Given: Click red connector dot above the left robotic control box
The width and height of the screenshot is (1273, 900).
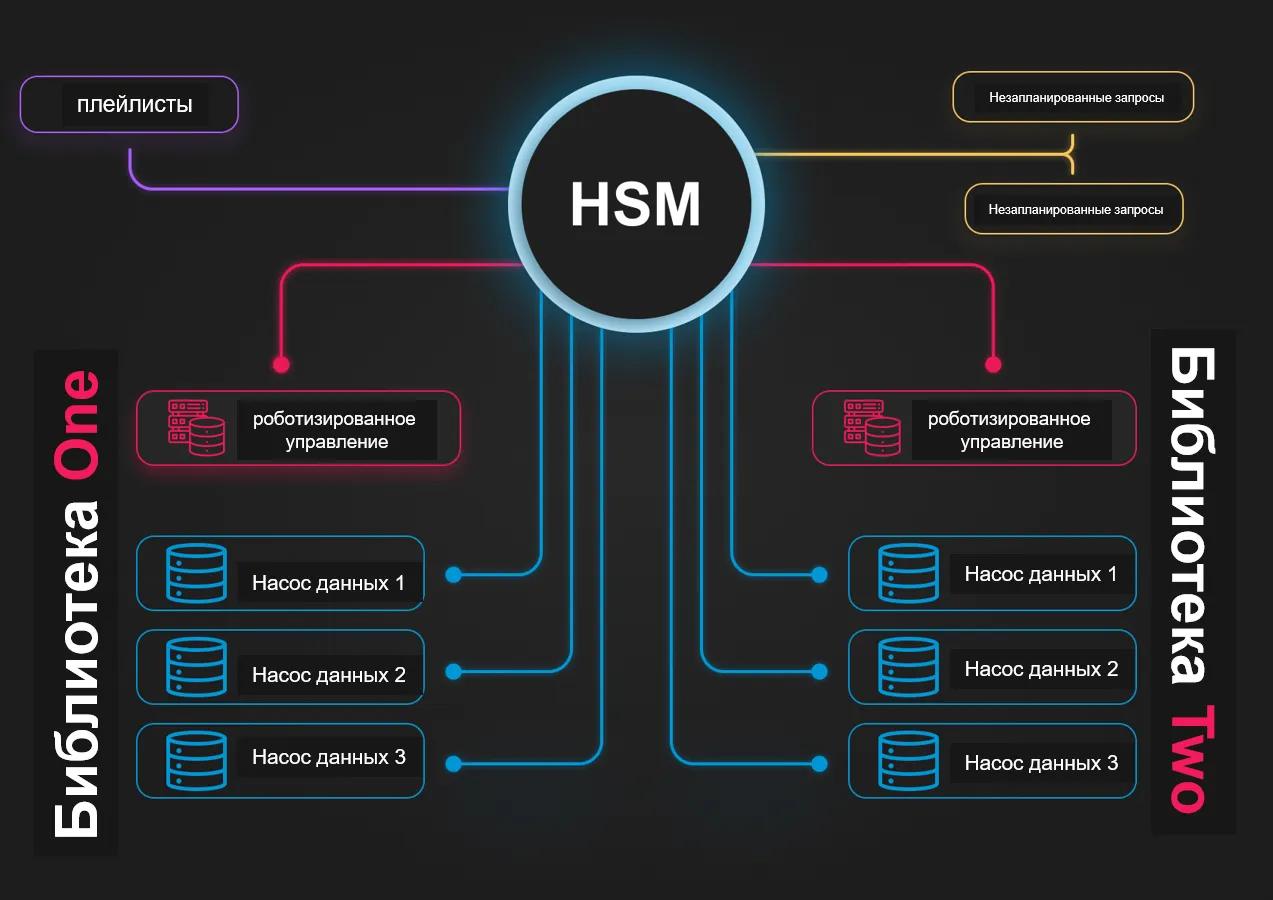Looking at the screenshot, I should pos(281,364).
